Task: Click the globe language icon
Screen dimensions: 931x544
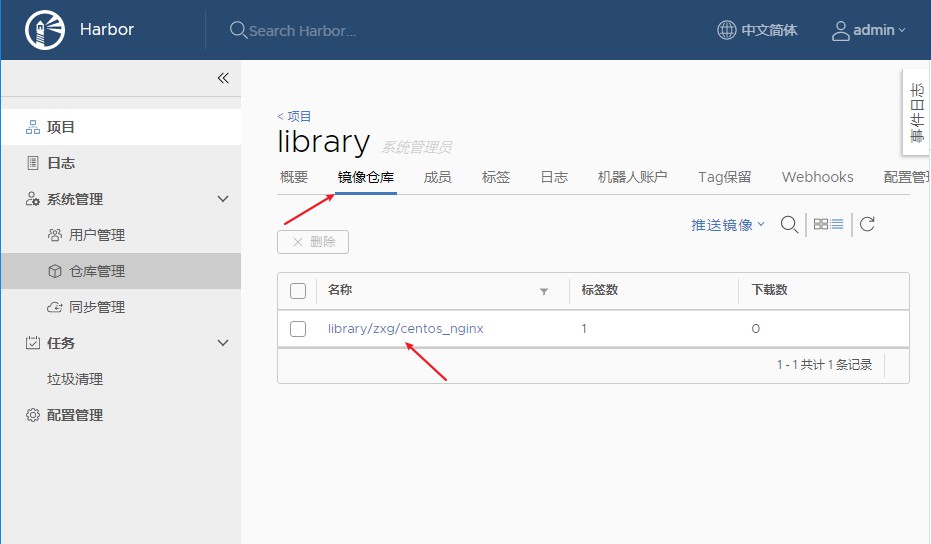Action: click(726, 30)
